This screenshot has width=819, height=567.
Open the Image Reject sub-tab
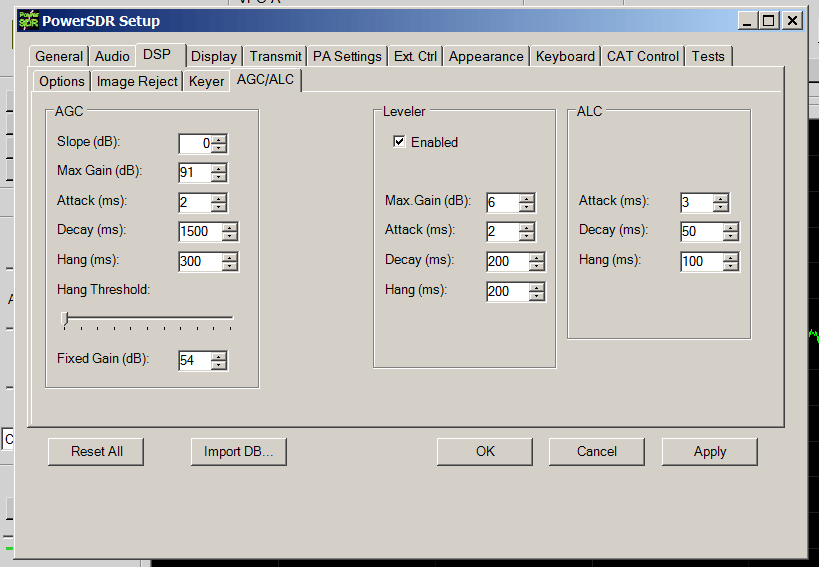point(137,81)
